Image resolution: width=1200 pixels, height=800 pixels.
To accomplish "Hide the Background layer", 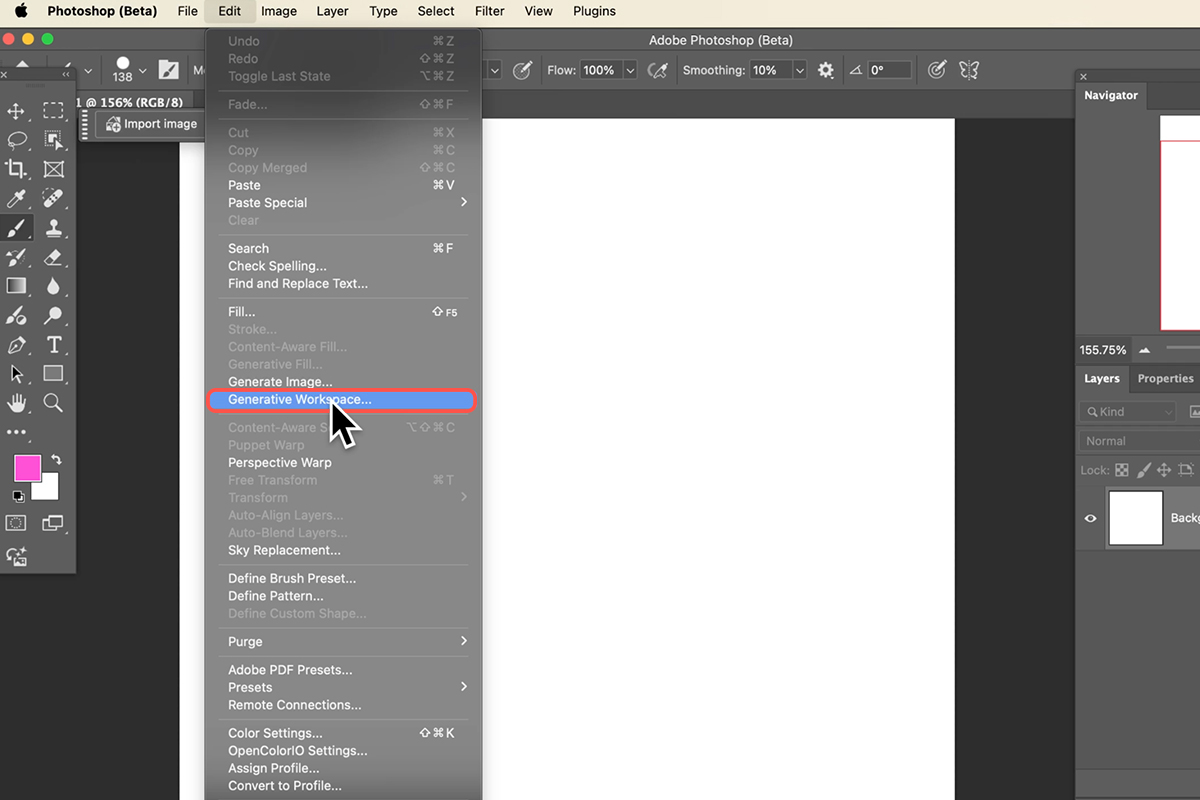I will coord(1091,518).
